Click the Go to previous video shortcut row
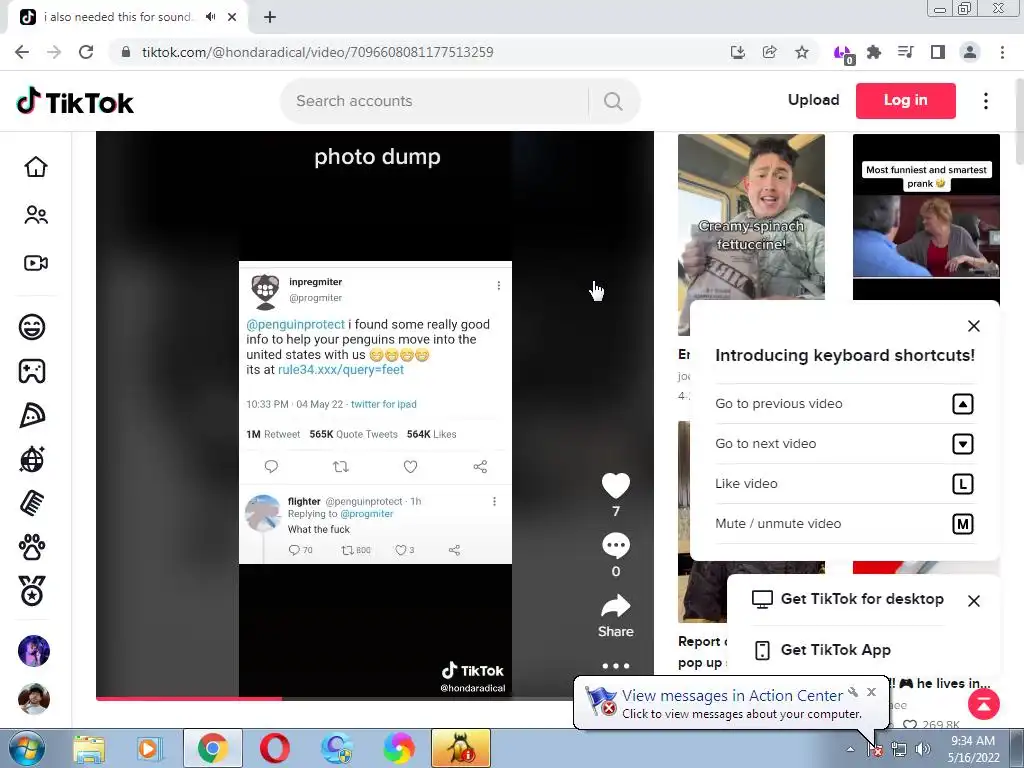Viewport: 1024px width, 768px height. 845,404
